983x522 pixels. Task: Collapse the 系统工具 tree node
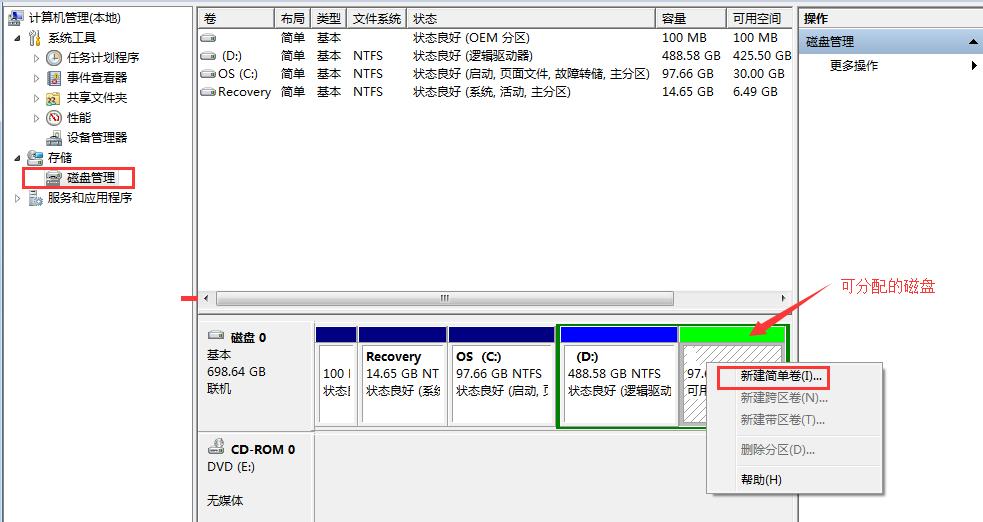(x=18, y=38)
